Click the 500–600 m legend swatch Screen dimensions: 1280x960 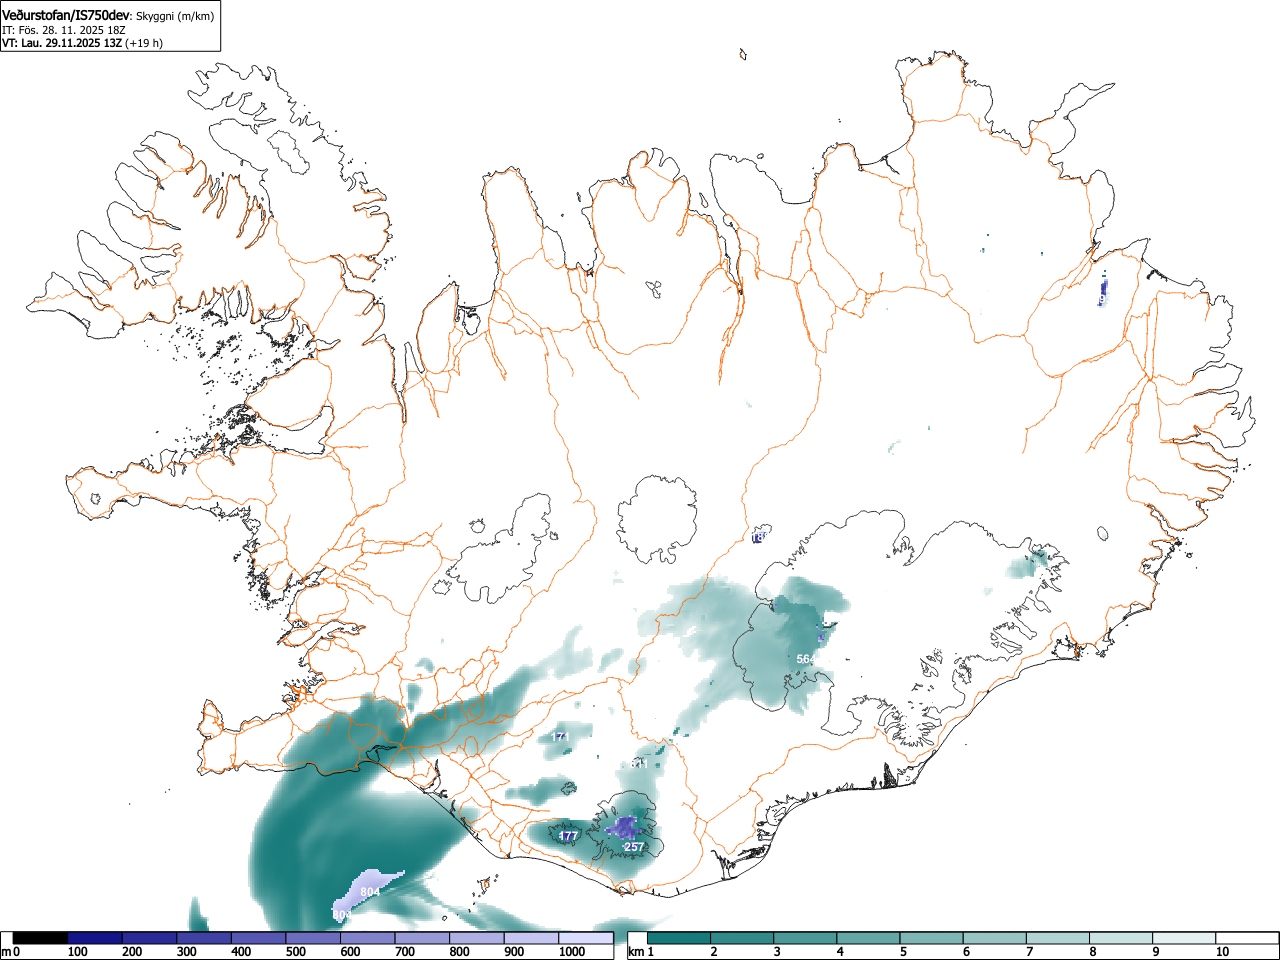(x=313, y=938)
